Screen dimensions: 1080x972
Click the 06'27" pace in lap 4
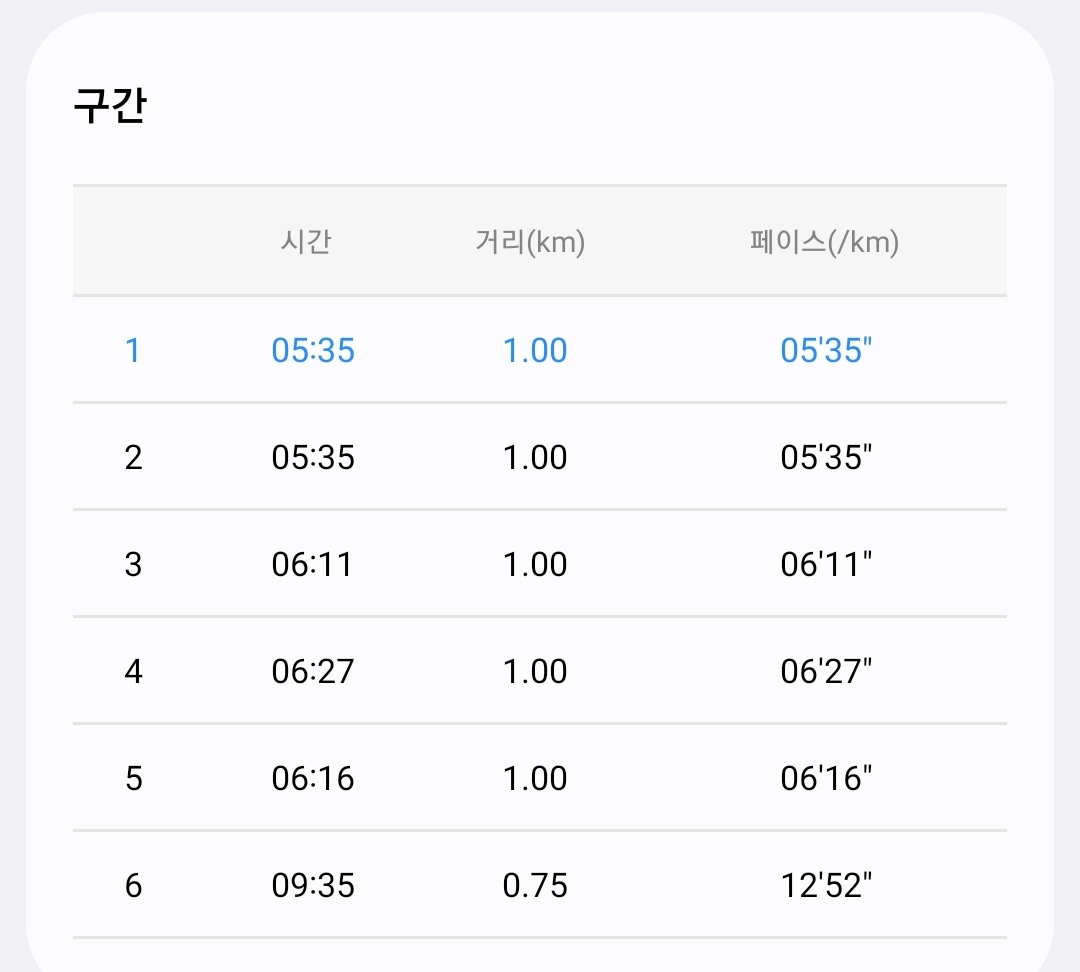coord(826,672)
